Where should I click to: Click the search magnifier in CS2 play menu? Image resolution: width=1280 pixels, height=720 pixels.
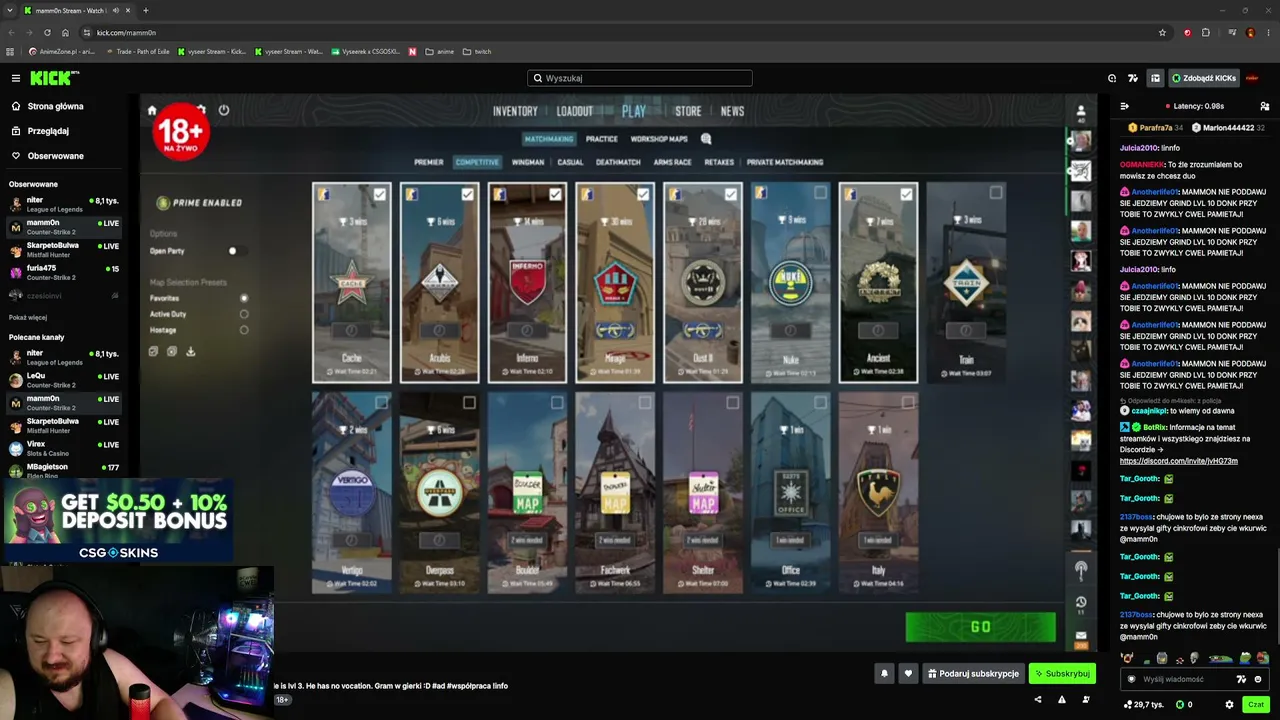coord(706,139)
